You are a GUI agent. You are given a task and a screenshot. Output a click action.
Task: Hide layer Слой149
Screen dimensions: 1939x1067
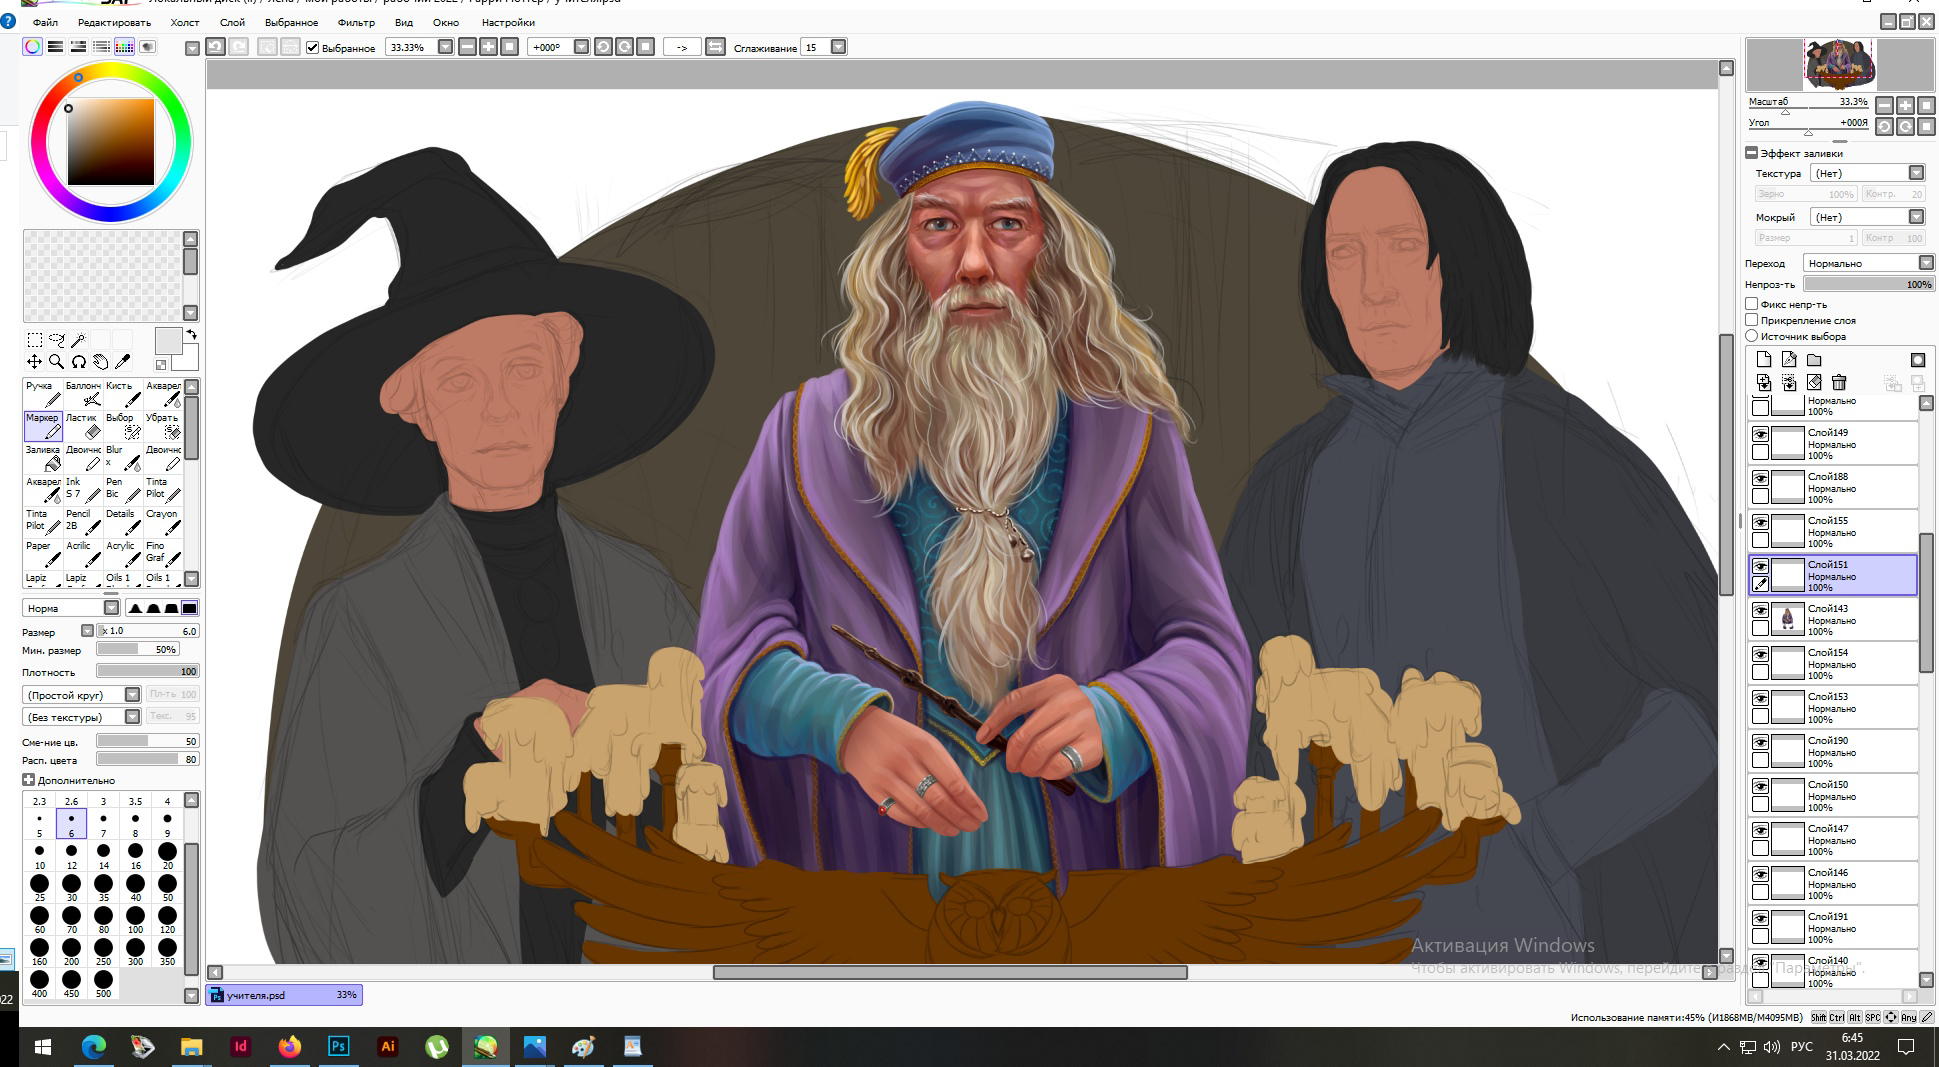pyautogui.click(x=1760, y=435)
